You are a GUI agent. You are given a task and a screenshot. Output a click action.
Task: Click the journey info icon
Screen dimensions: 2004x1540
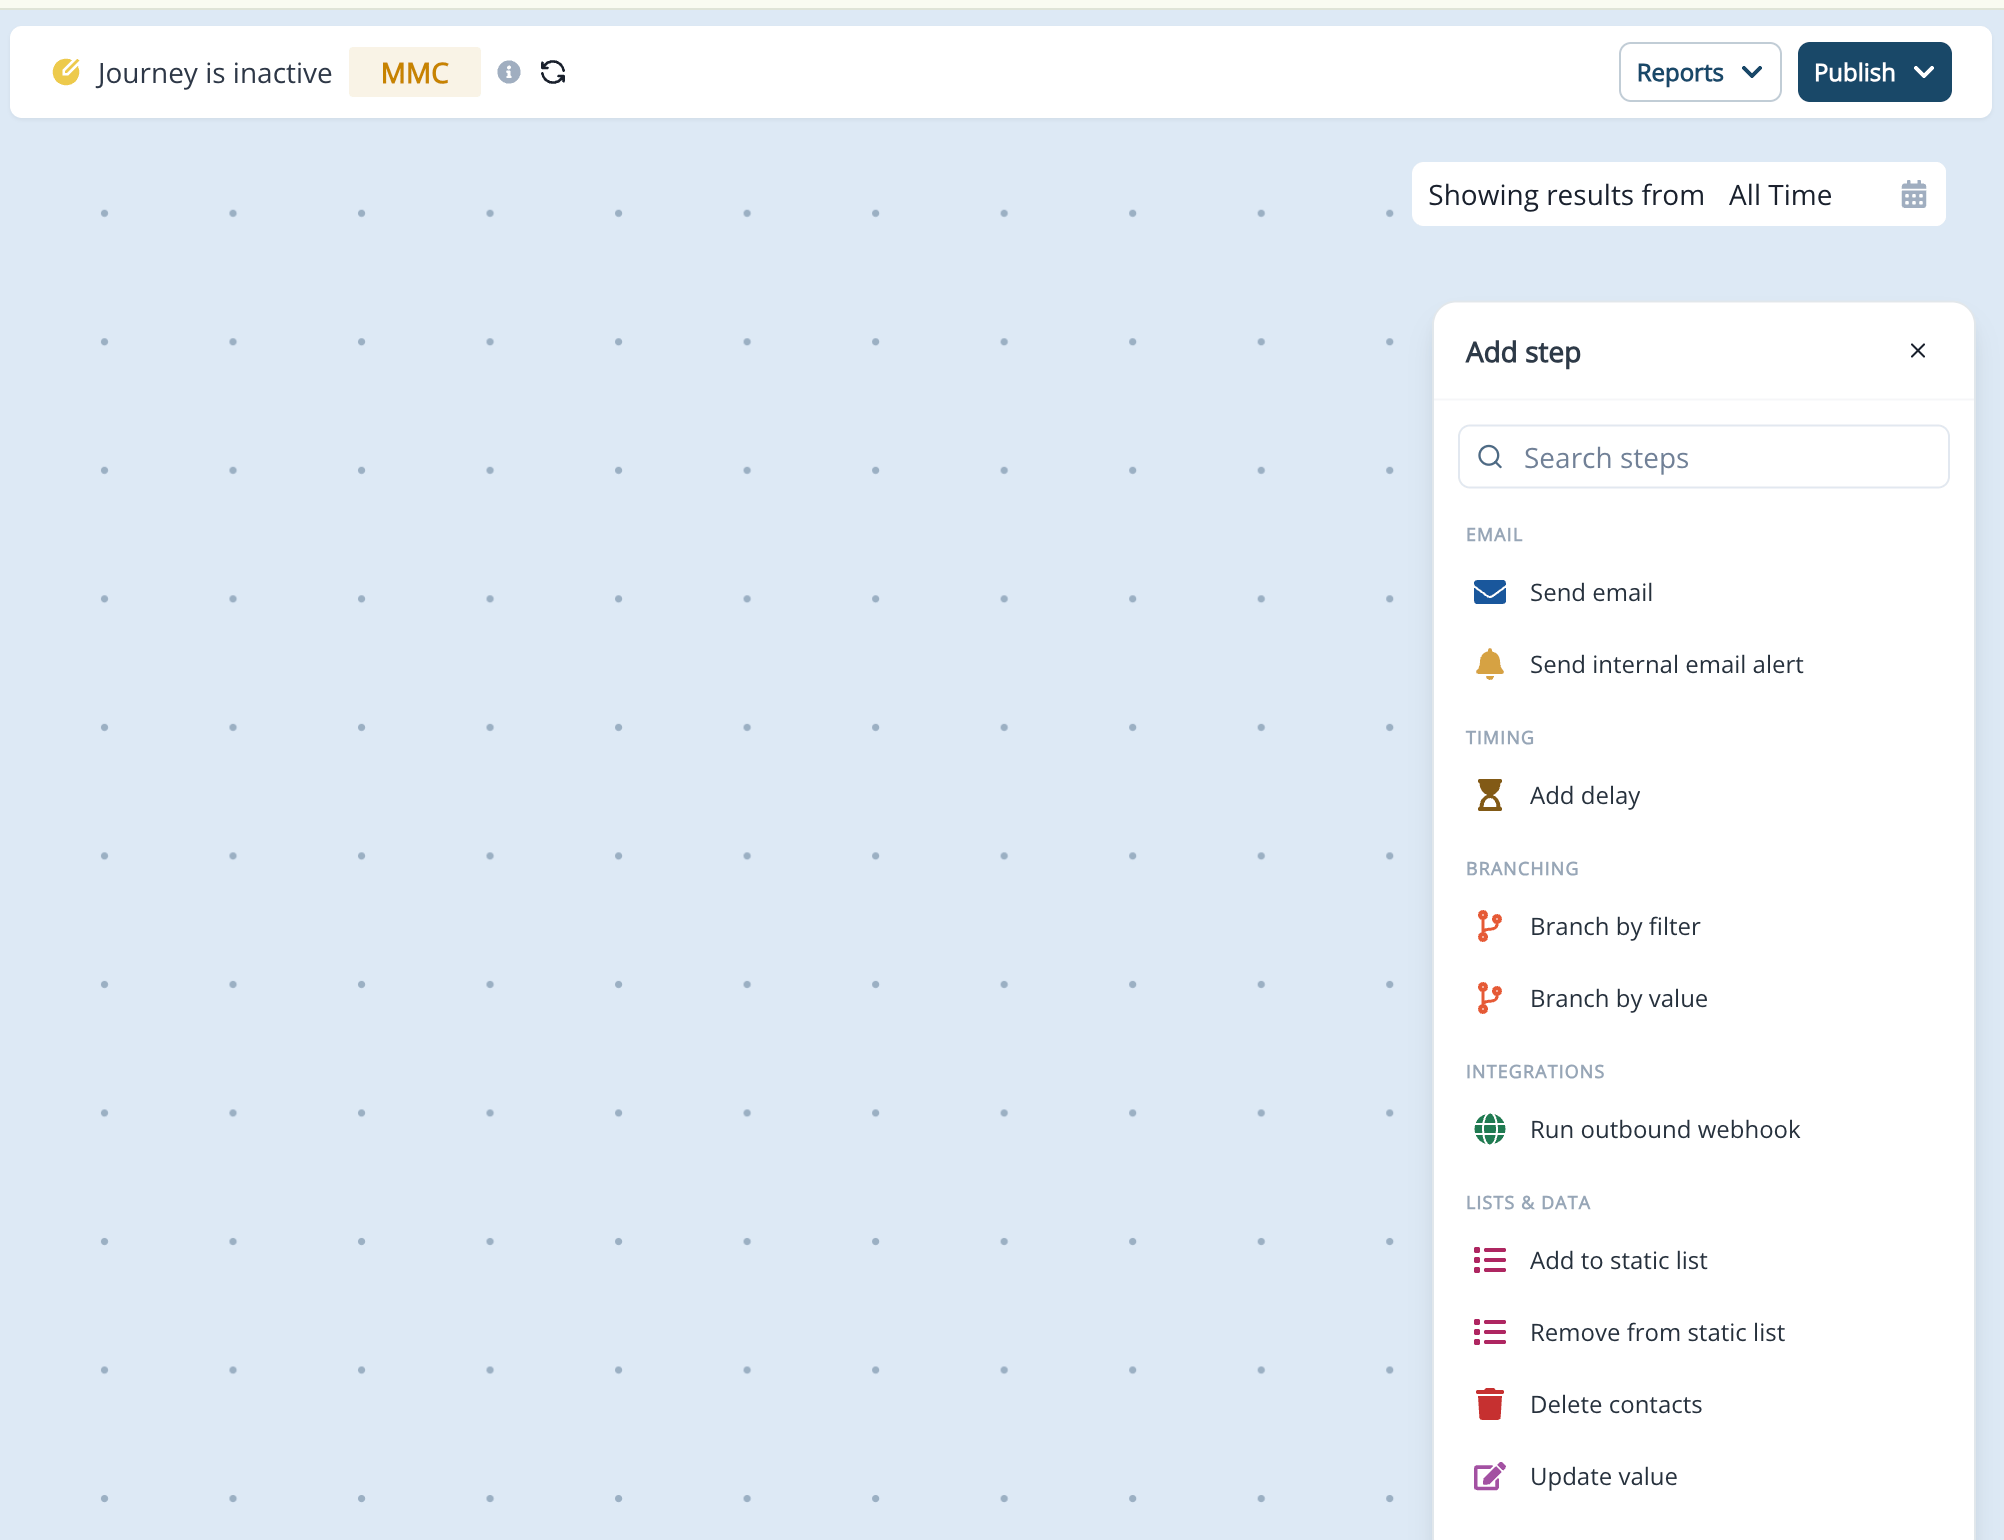tap(509, 72)
